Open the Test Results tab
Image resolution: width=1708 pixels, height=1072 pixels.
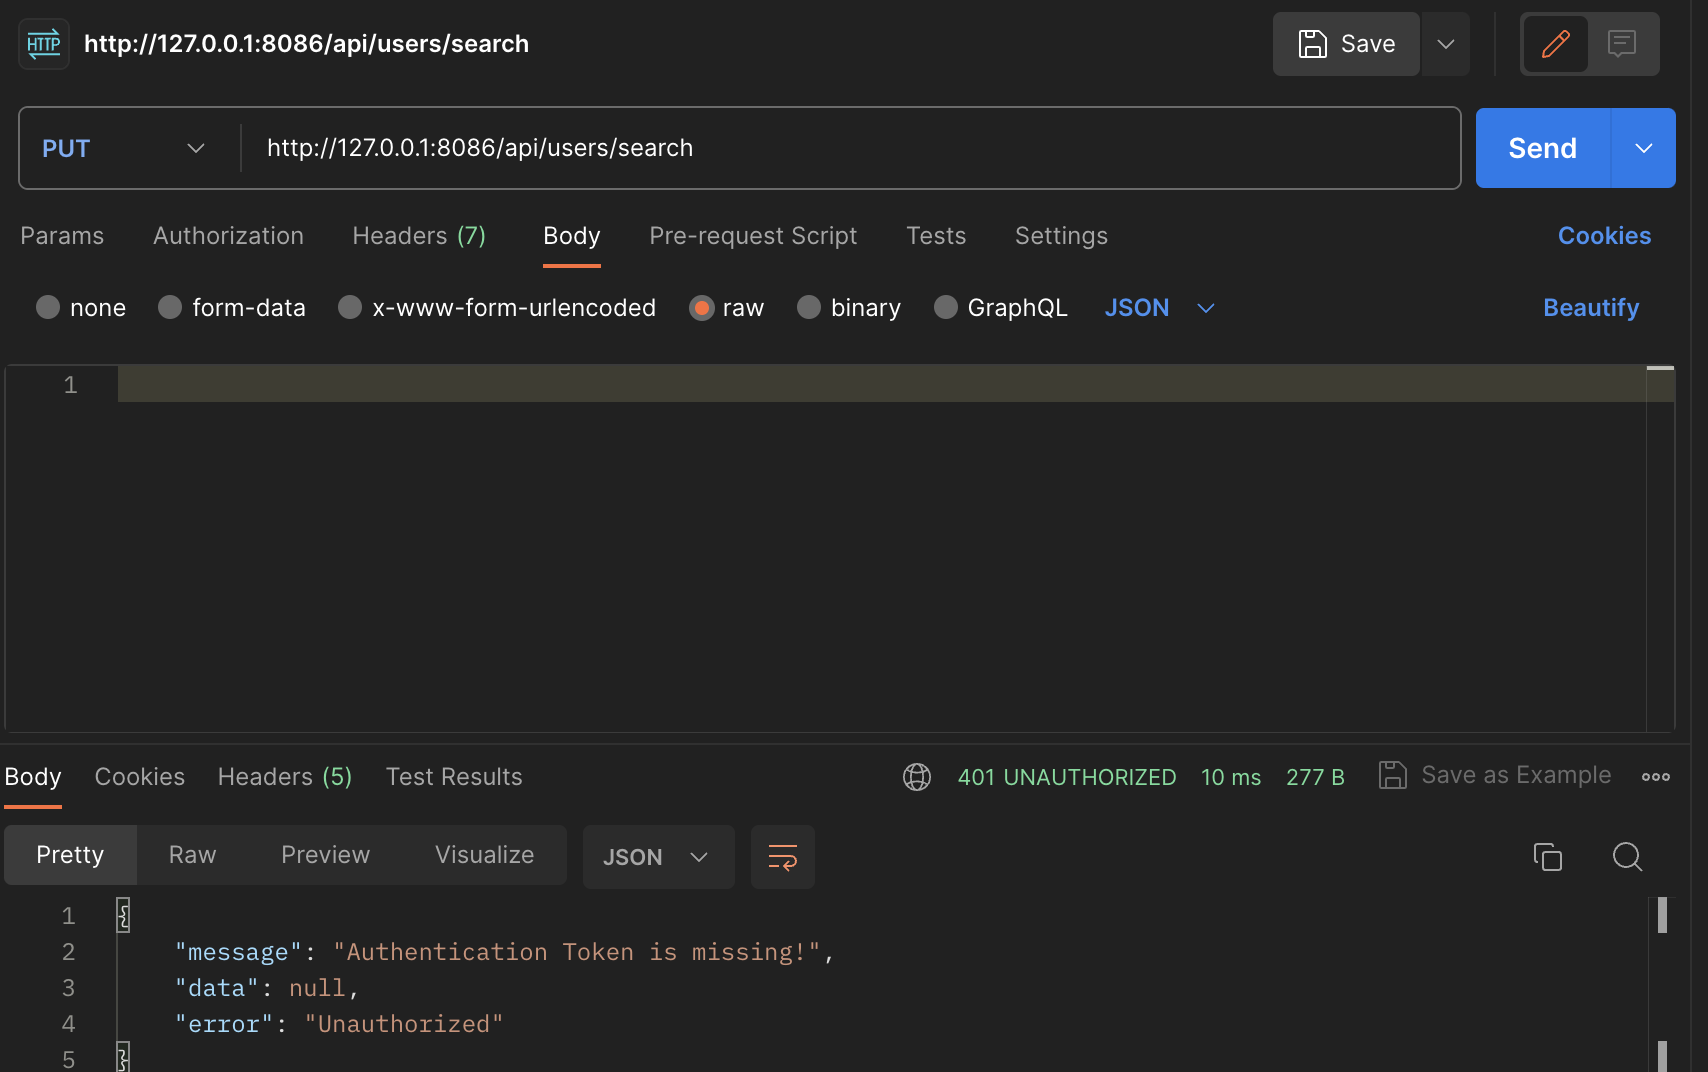pyautogui.click(x=454, y=777)
